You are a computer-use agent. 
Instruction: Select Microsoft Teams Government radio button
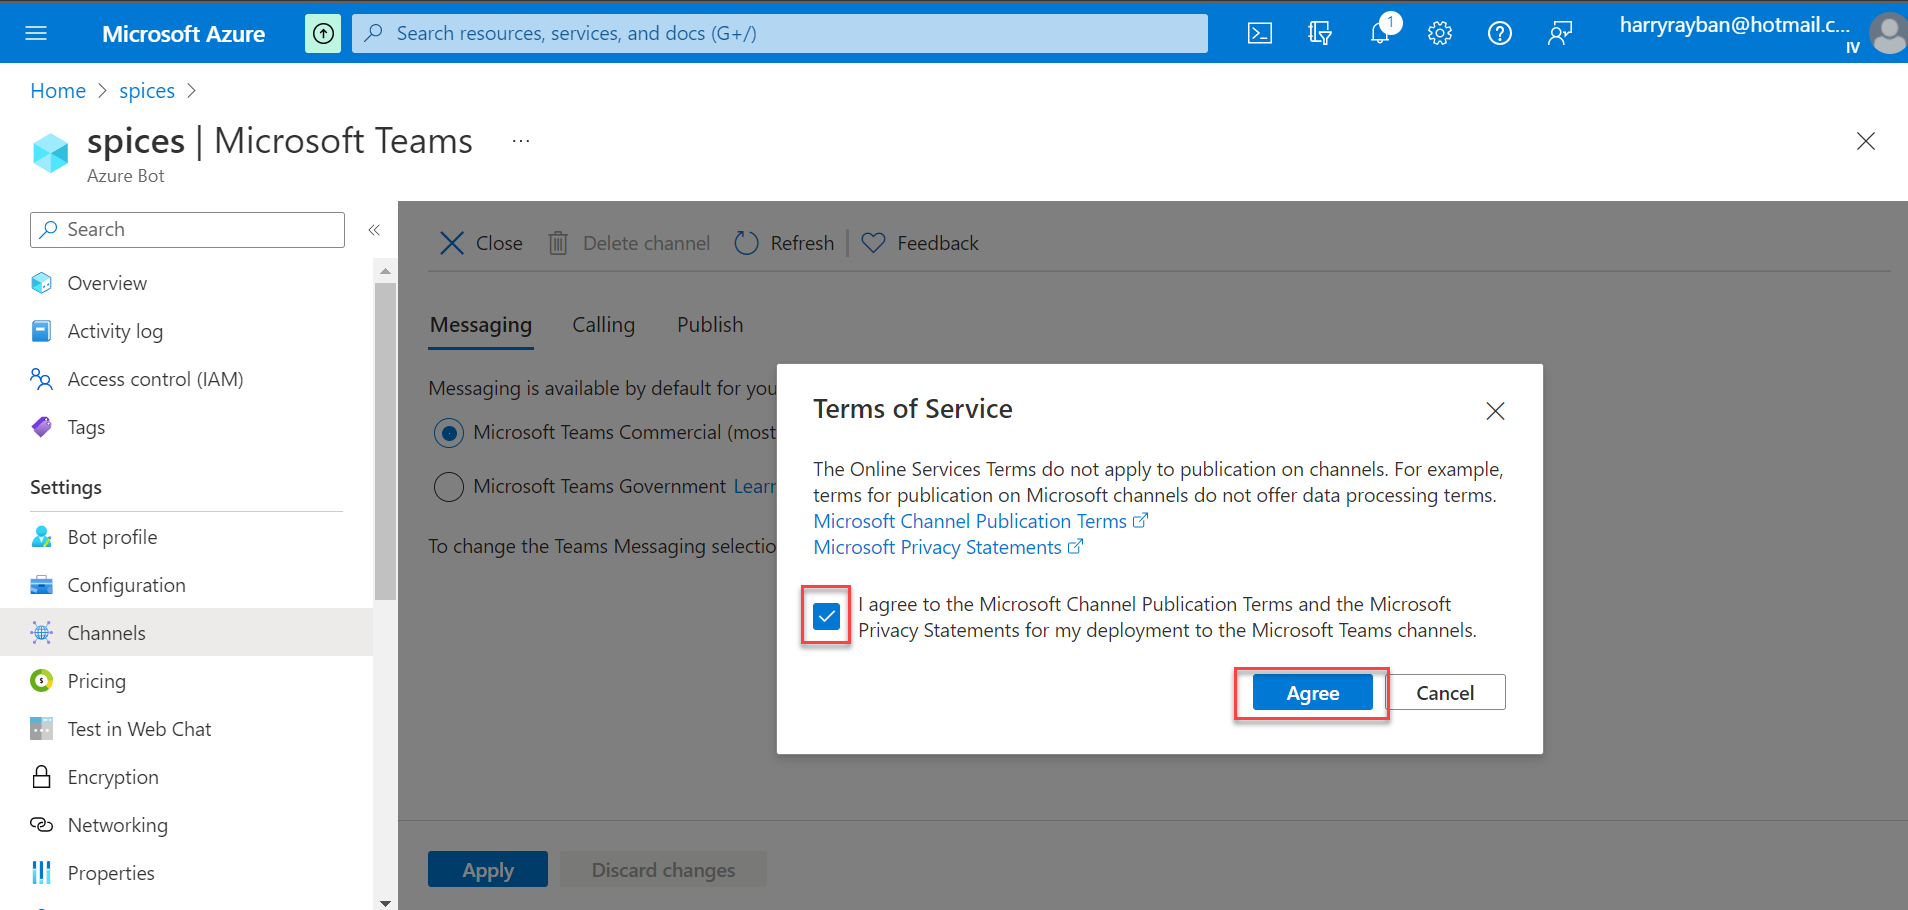449,487
